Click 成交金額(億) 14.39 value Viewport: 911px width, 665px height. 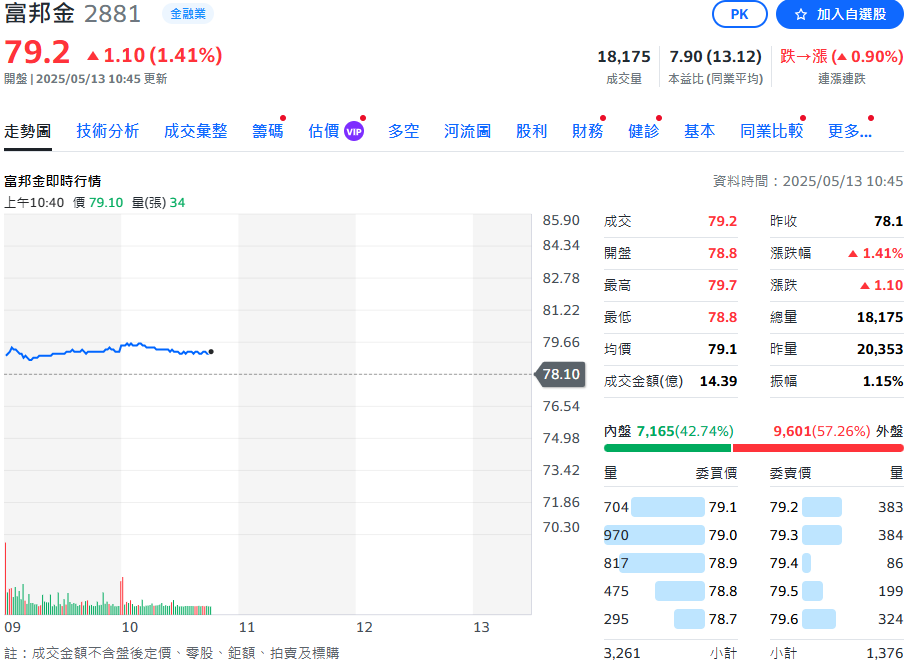[718, 381]
